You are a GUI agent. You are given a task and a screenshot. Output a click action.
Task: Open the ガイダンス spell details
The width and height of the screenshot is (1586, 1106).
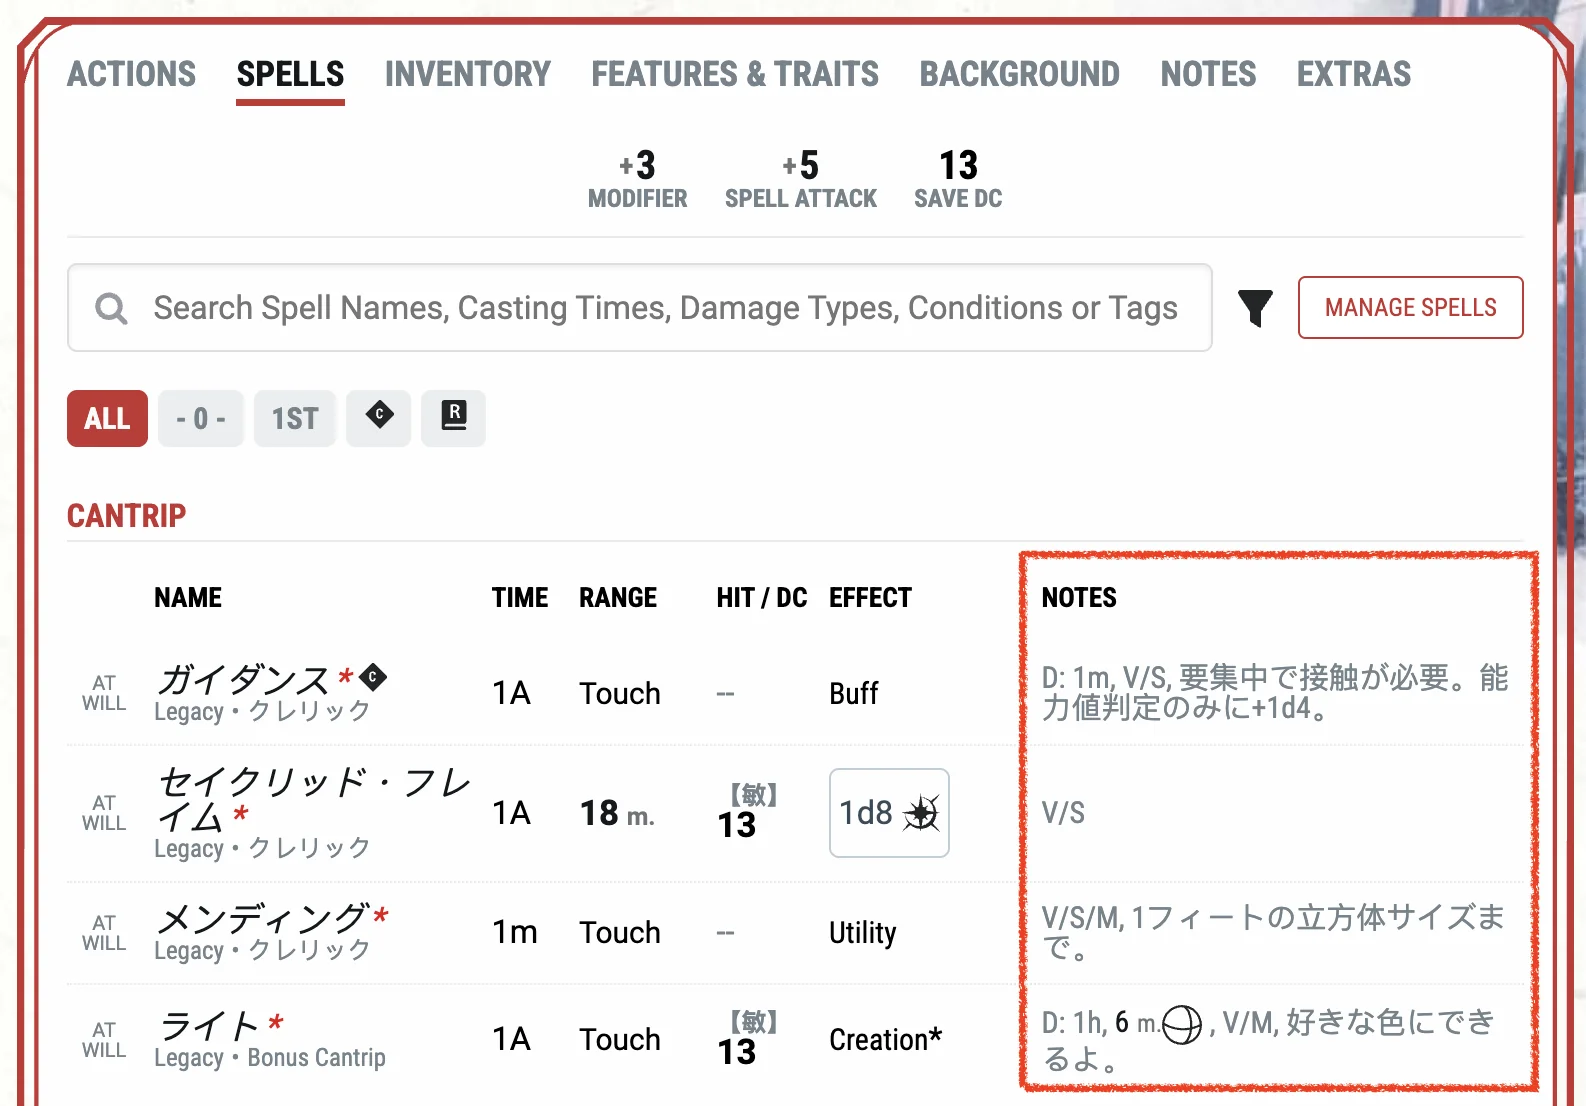pyautogui.click(x=244, y=680)
